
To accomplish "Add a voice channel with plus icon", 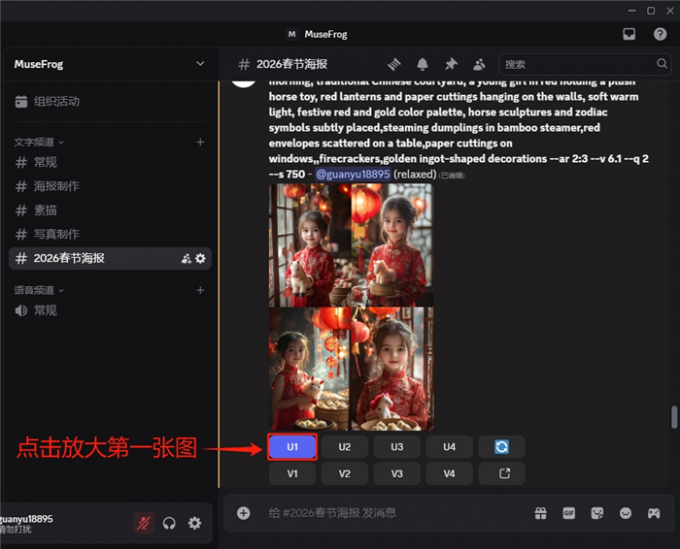I will tap(200, 290).
